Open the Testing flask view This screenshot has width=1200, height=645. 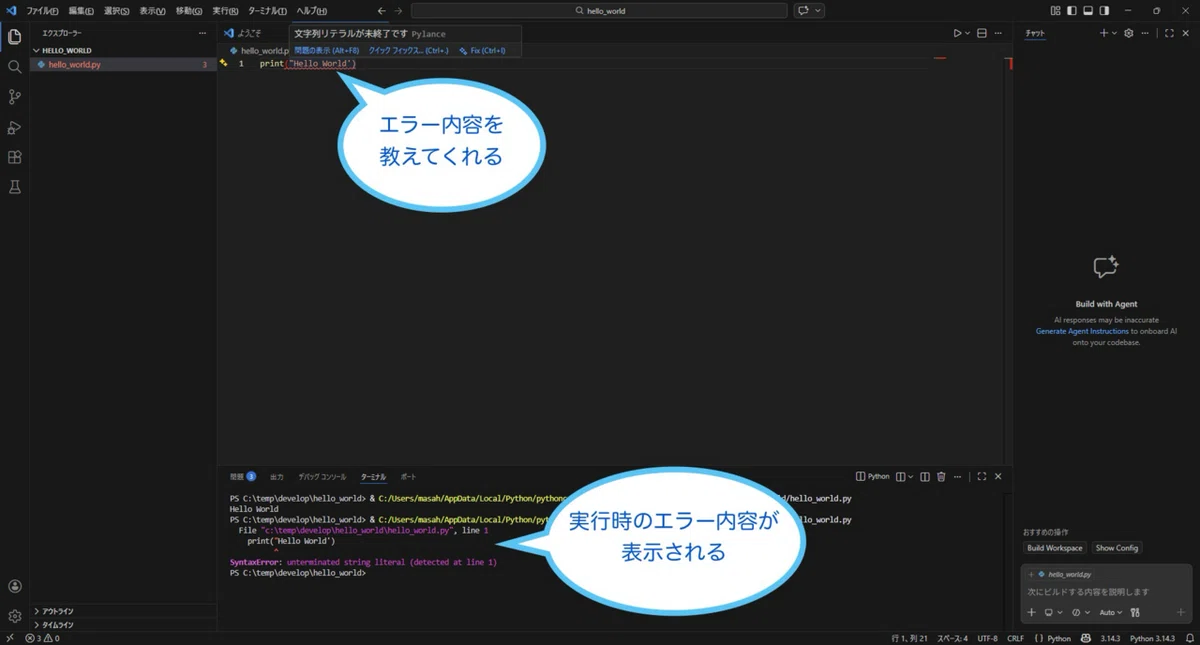pyautogui.click(x=14, y=187)
